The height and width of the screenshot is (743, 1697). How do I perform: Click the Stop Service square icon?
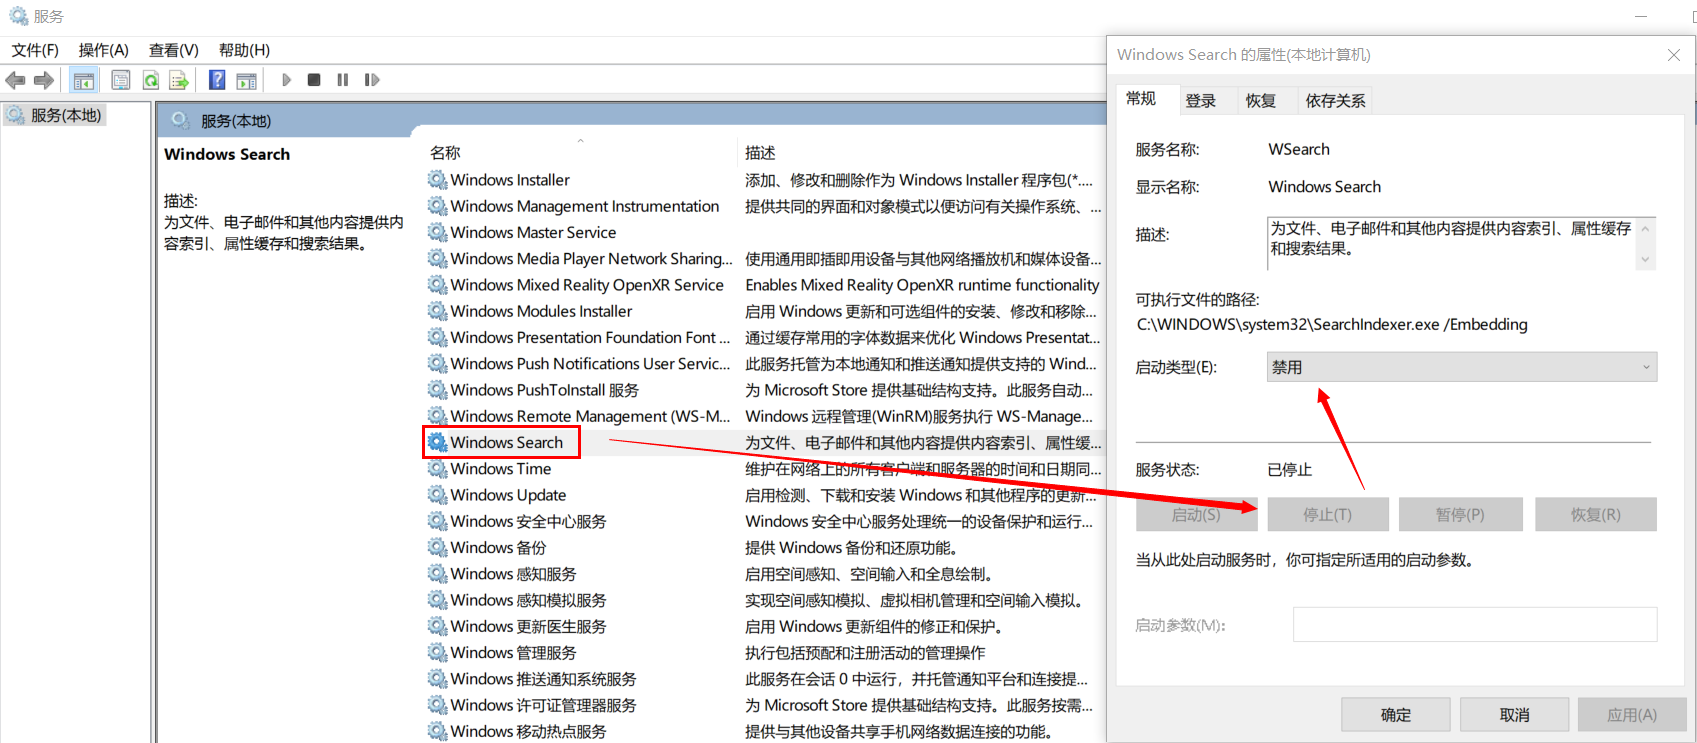point(314,80)
